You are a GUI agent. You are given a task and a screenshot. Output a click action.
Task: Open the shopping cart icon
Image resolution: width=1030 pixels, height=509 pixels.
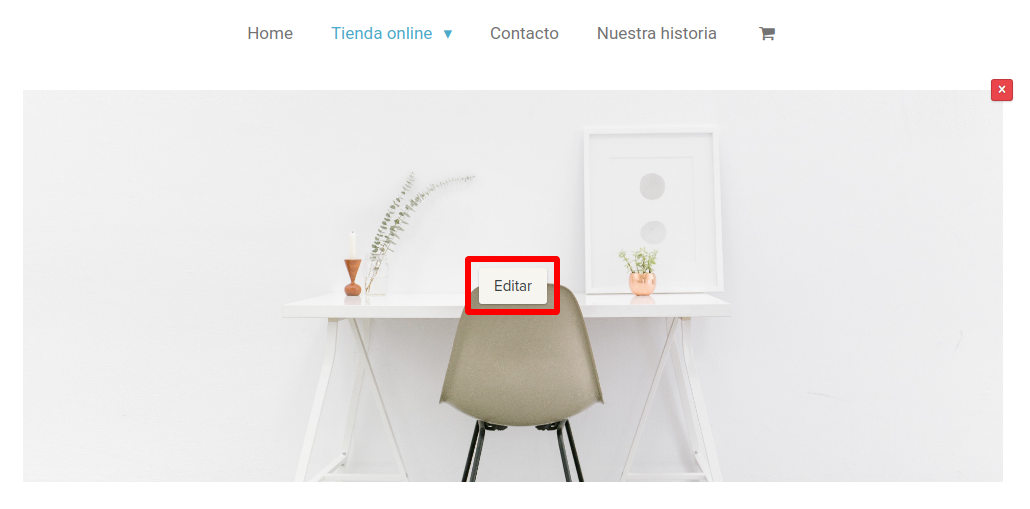pos(767,33)
